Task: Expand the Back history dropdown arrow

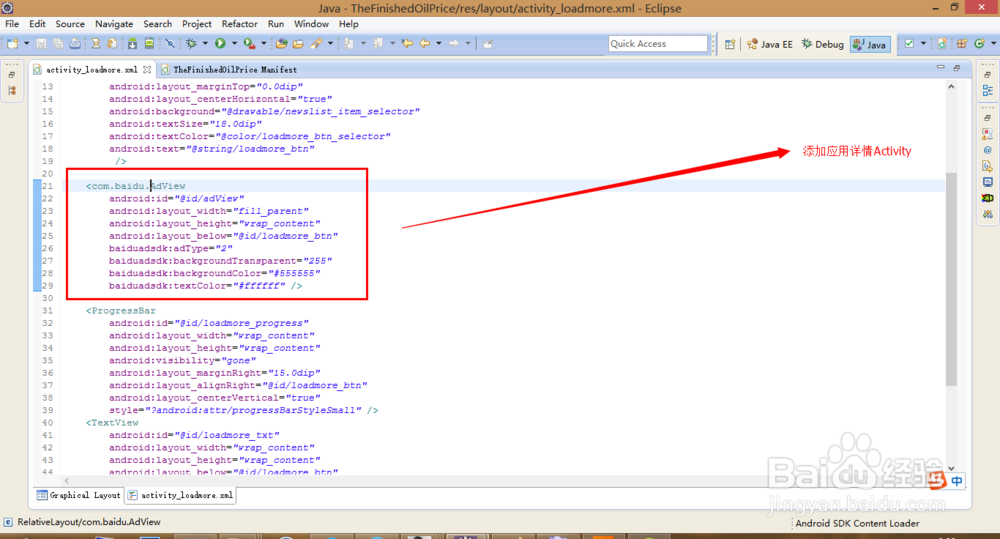Action: 439,43
